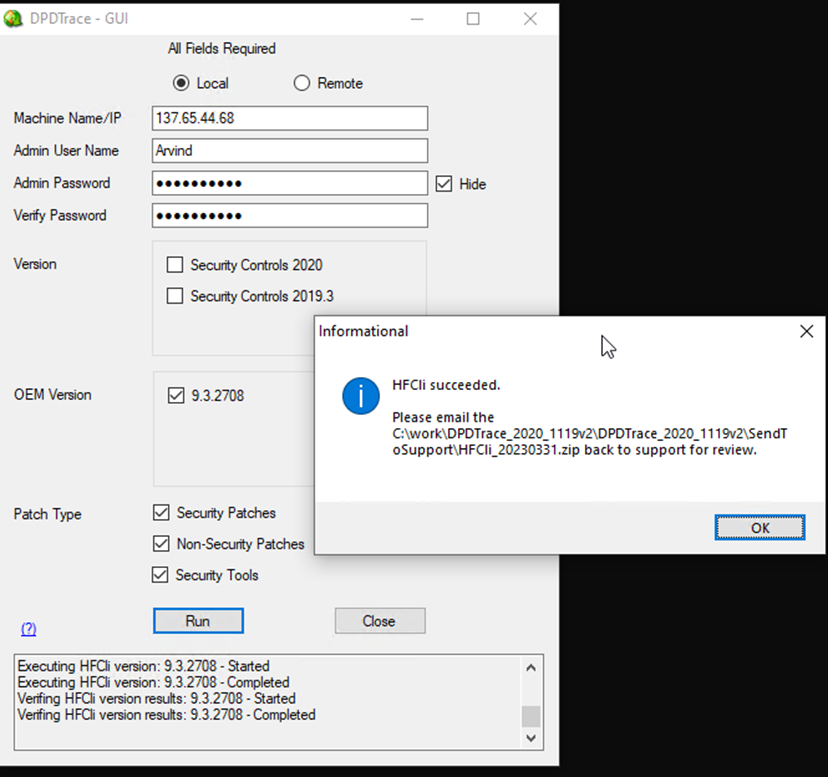This screenshot has width=828, height=777.
Task: Click into the Machine Name/IP field
Action: point(290,118)
